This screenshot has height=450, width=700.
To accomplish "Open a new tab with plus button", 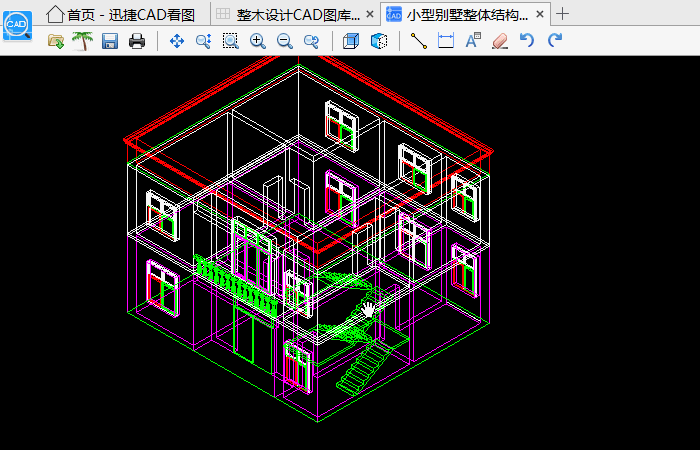I will tap(563, 14).
